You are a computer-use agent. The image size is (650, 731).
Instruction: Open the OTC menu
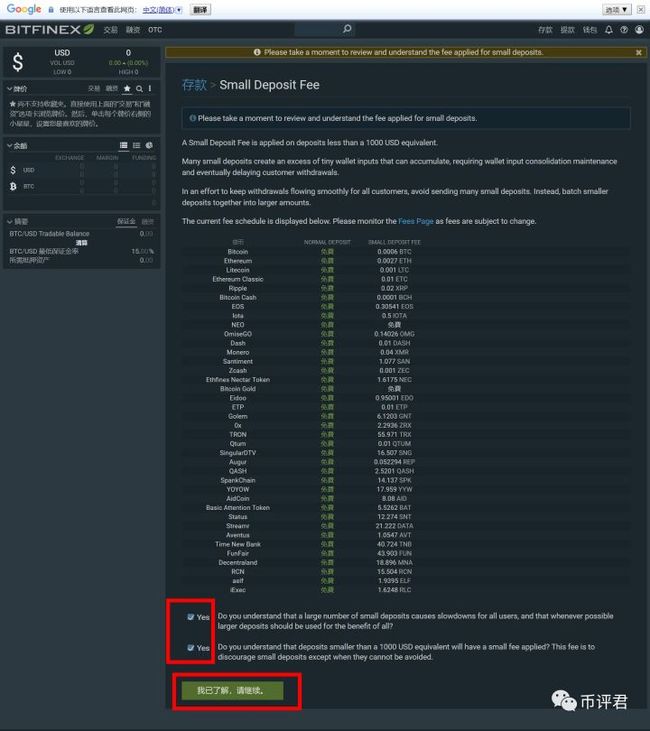pos(155,30)
